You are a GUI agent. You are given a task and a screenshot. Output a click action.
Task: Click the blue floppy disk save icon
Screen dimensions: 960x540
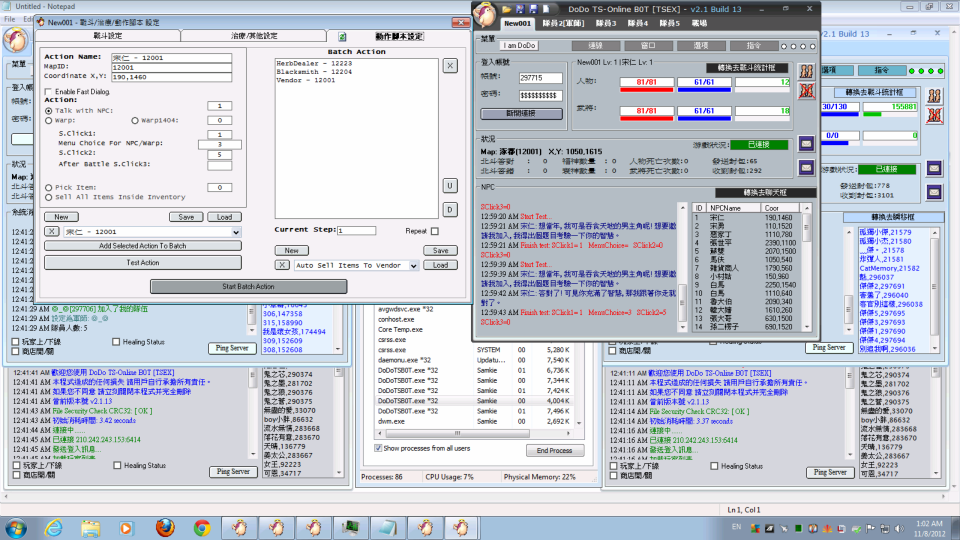coord(533,9)
